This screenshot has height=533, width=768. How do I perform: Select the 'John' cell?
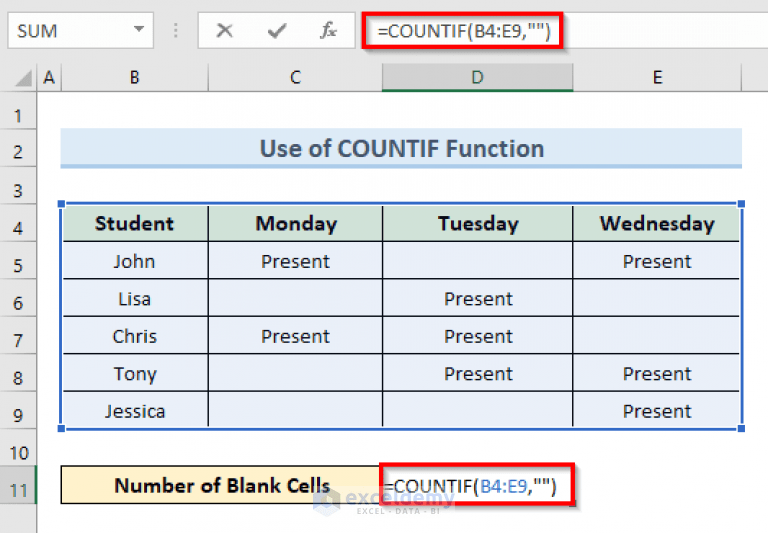coord(135,261)
